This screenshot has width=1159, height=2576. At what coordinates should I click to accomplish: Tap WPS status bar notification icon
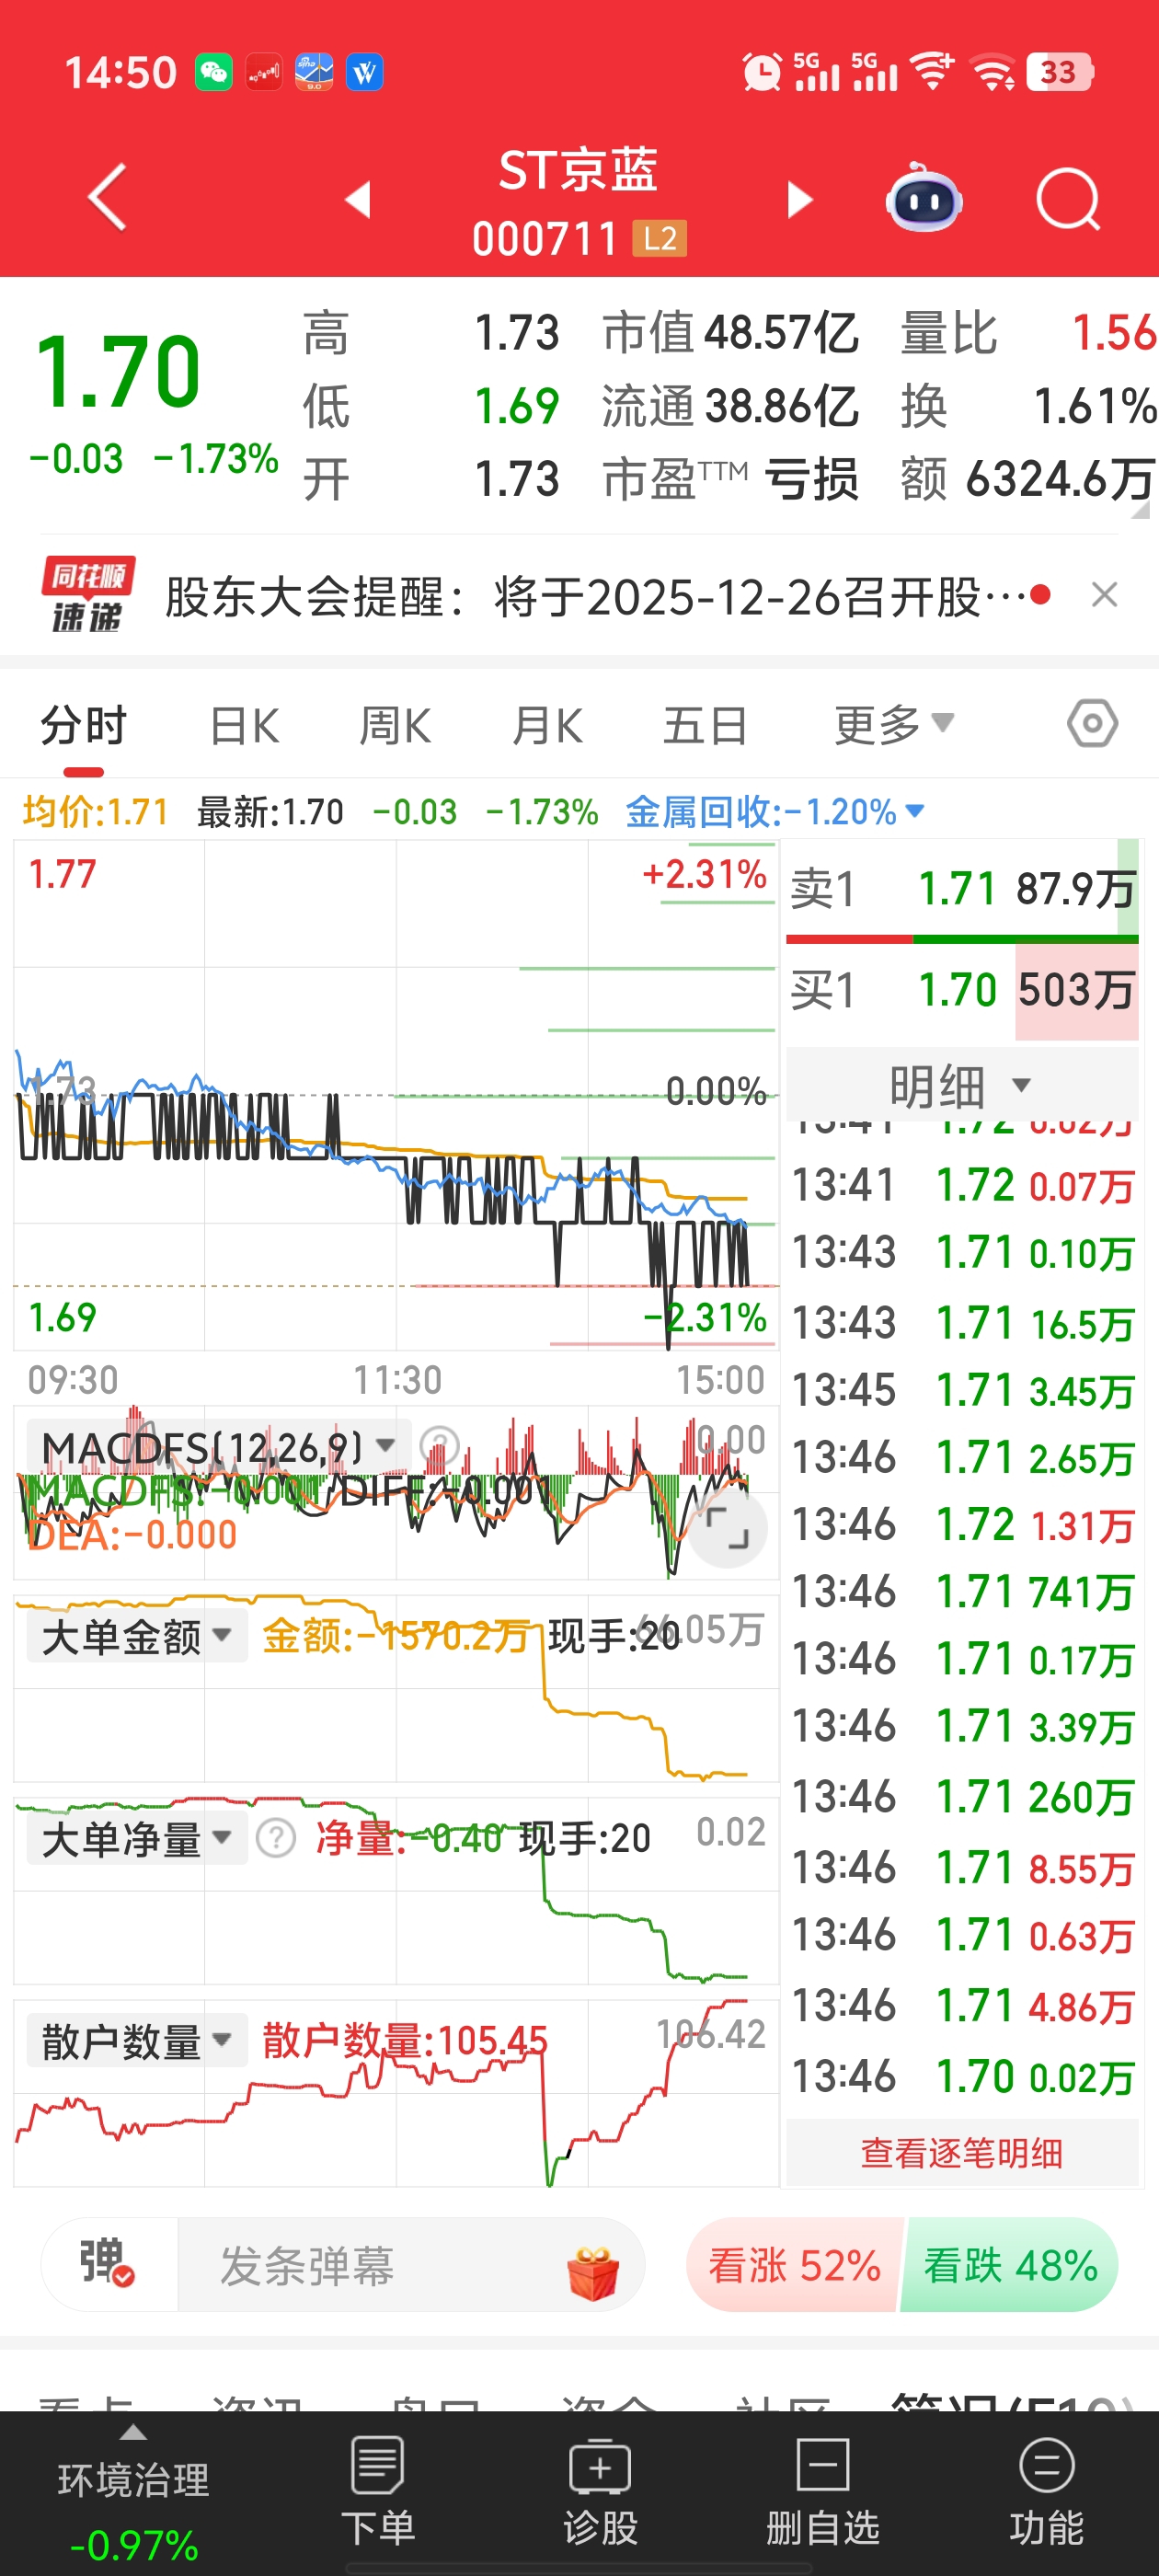click(x=364, y=72)
